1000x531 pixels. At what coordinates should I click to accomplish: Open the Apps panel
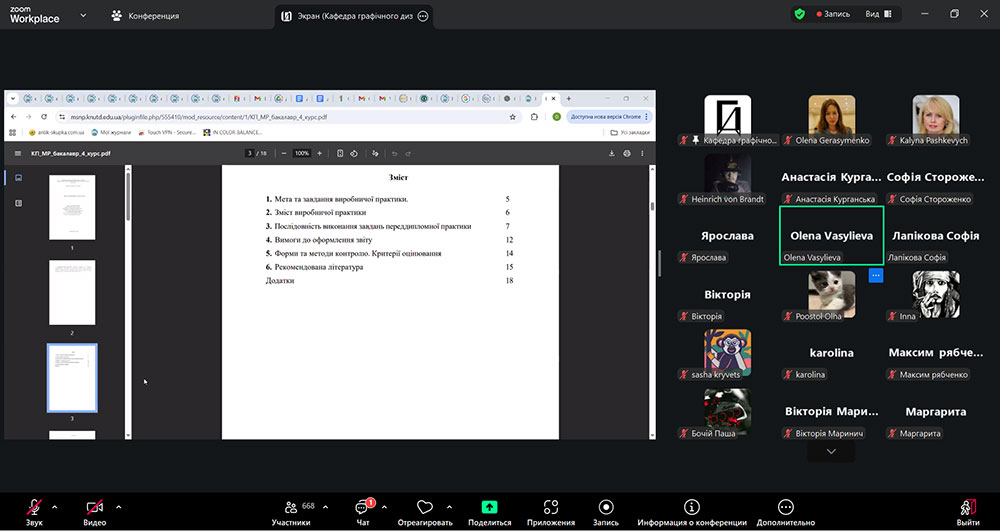[551, 508]
